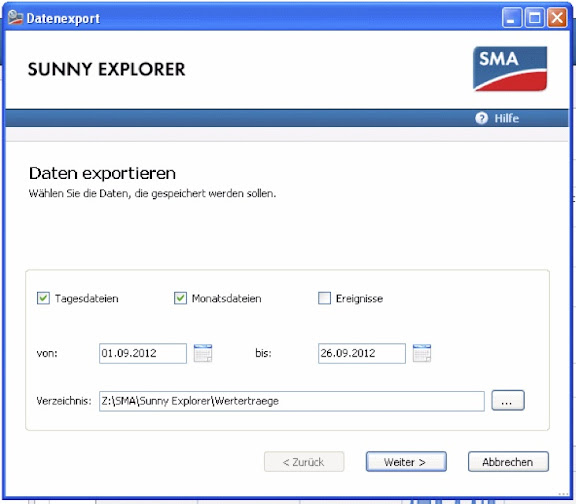This screenshot has width=576, height=504.
Task: Close the Datenexport dialog
Action: (x=557, y=18)
